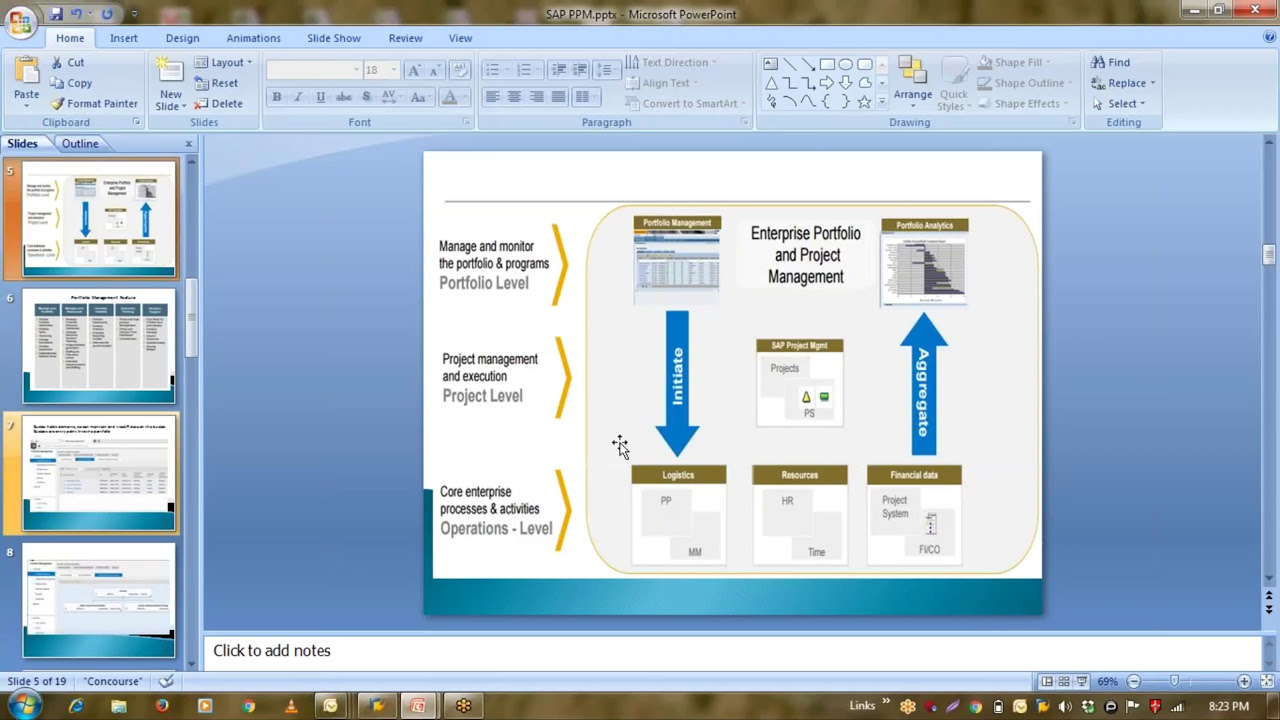Select the text box shape
The width and height of the screenshot is (1280, 720).
[x=771, y=64]
